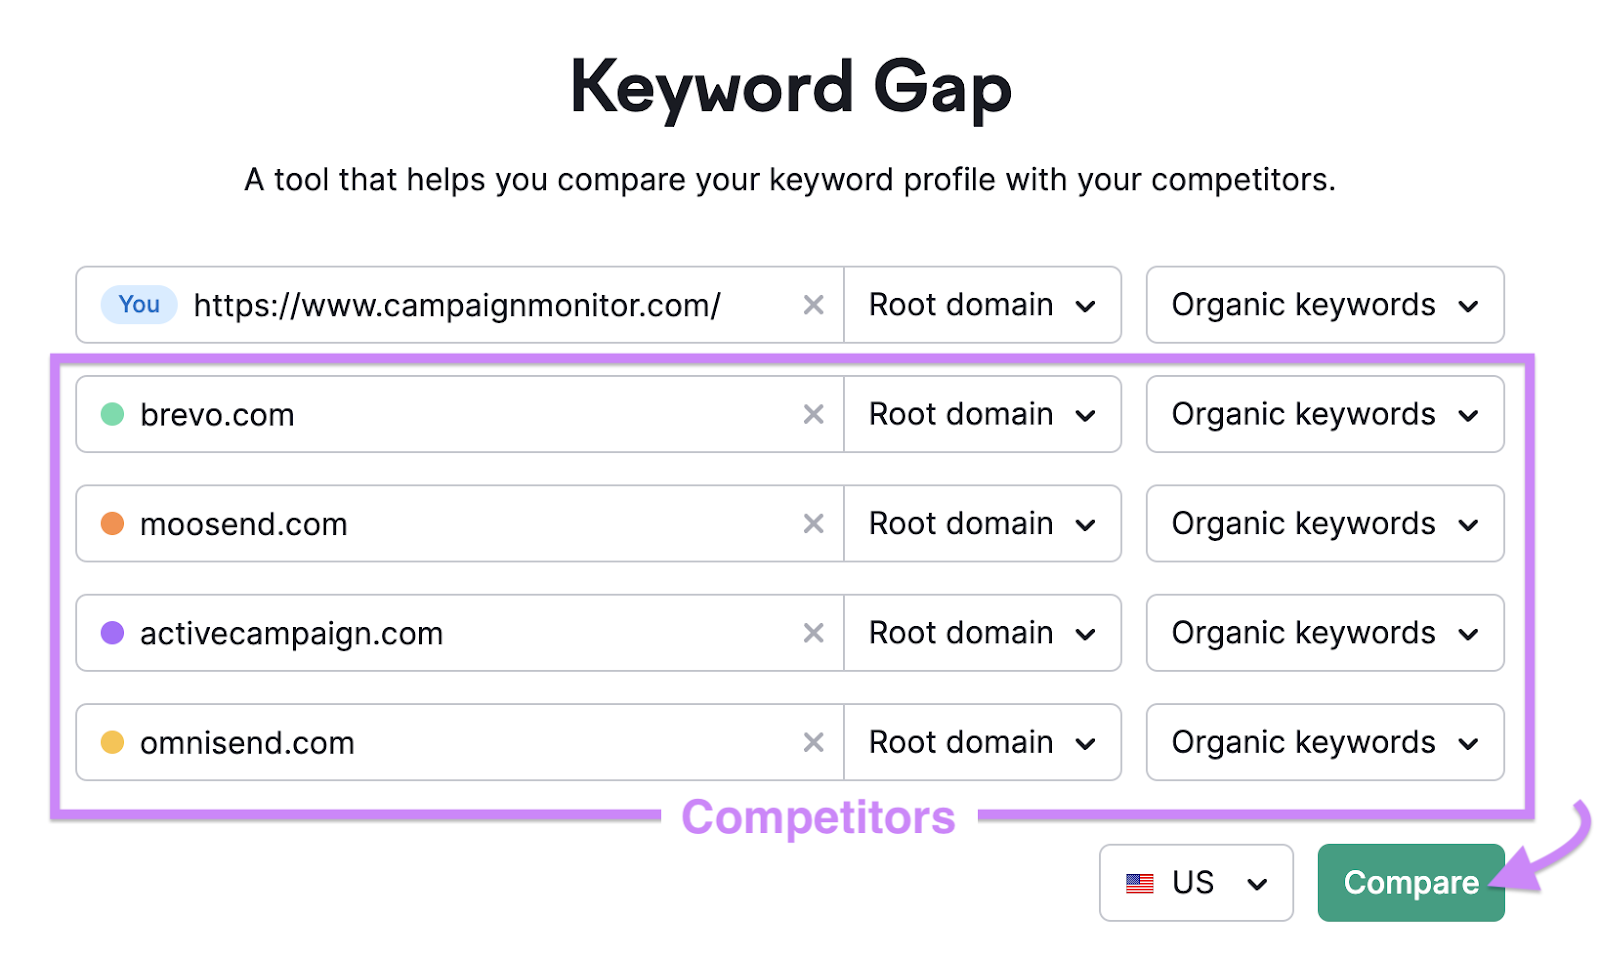Remove brevo.com from the competitor list
1600x957 pixels.
click(x=813, y=414)
